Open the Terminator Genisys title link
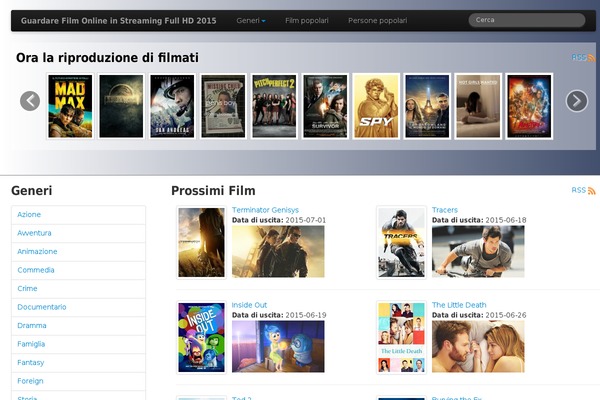This screenshot has height=400, width=600. 265,210
